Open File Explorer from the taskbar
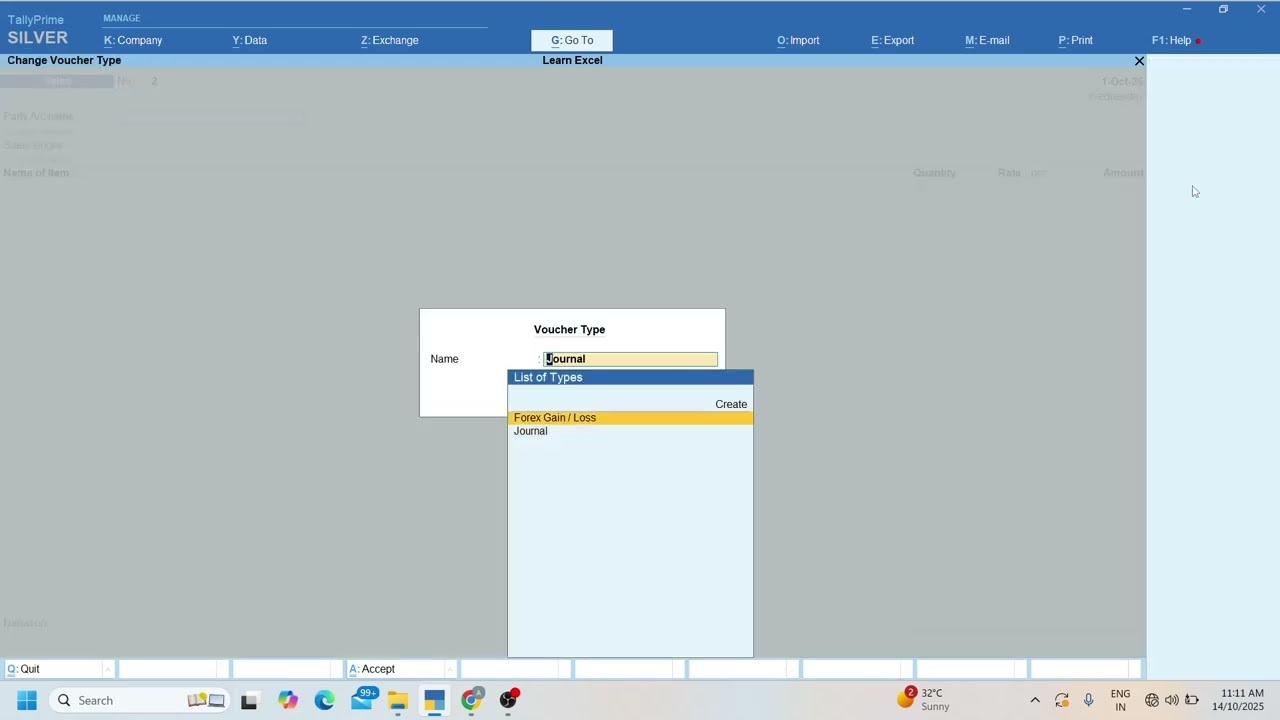The width and height of the screenshot is (1280, 720). pyautogui.click(x=398, y=700)
